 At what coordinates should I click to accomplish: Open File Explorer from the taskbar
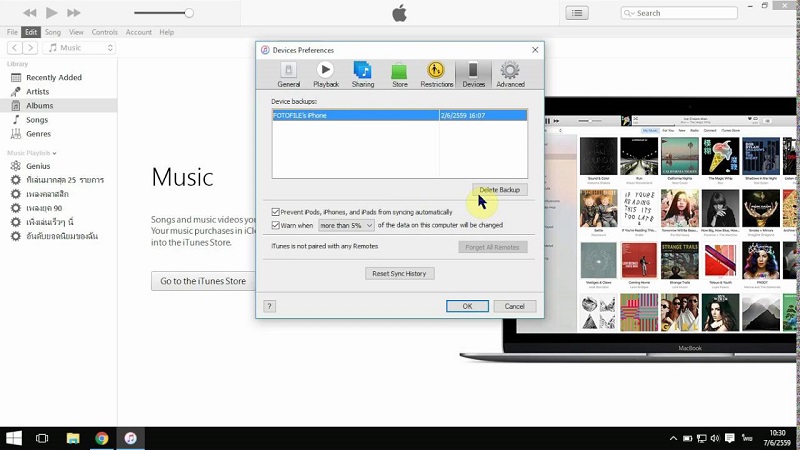point(73,438)
